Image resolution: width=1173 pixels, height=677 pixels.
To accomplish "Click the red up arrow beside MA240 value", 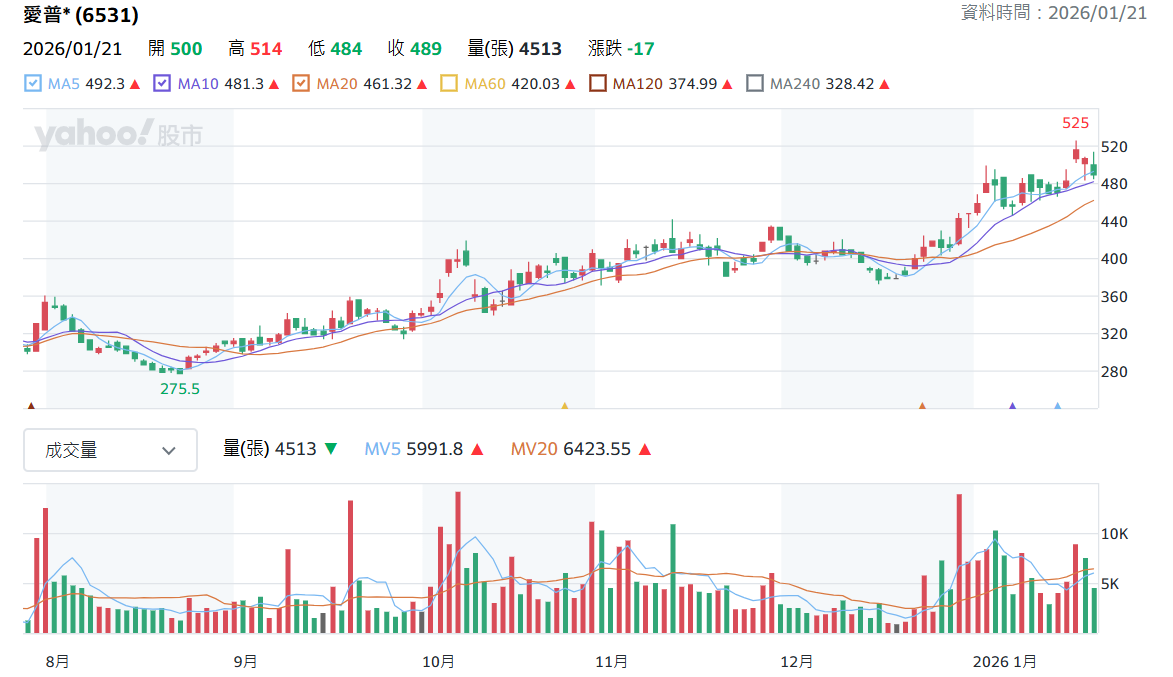I will click(x=885, y=85).
